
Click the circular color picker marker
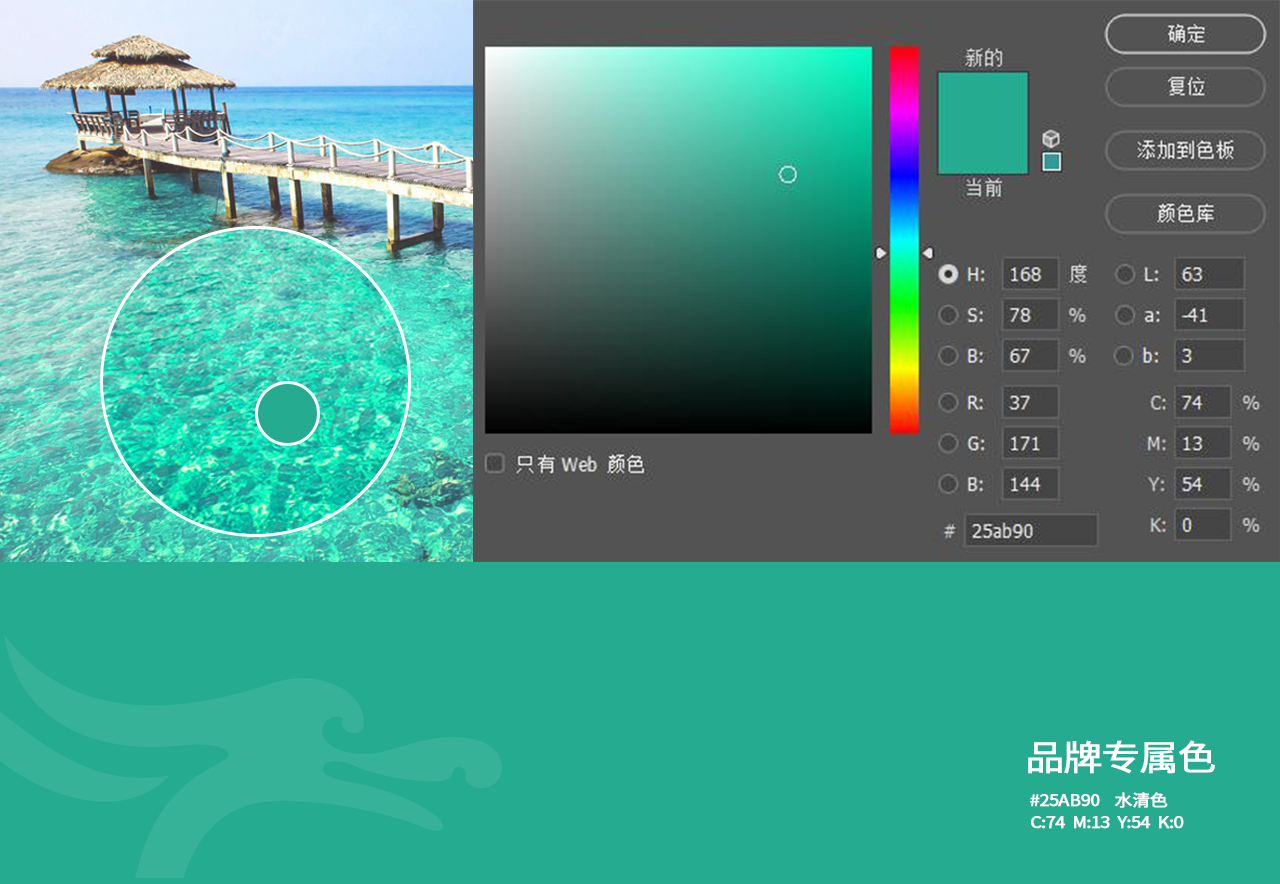788,175
